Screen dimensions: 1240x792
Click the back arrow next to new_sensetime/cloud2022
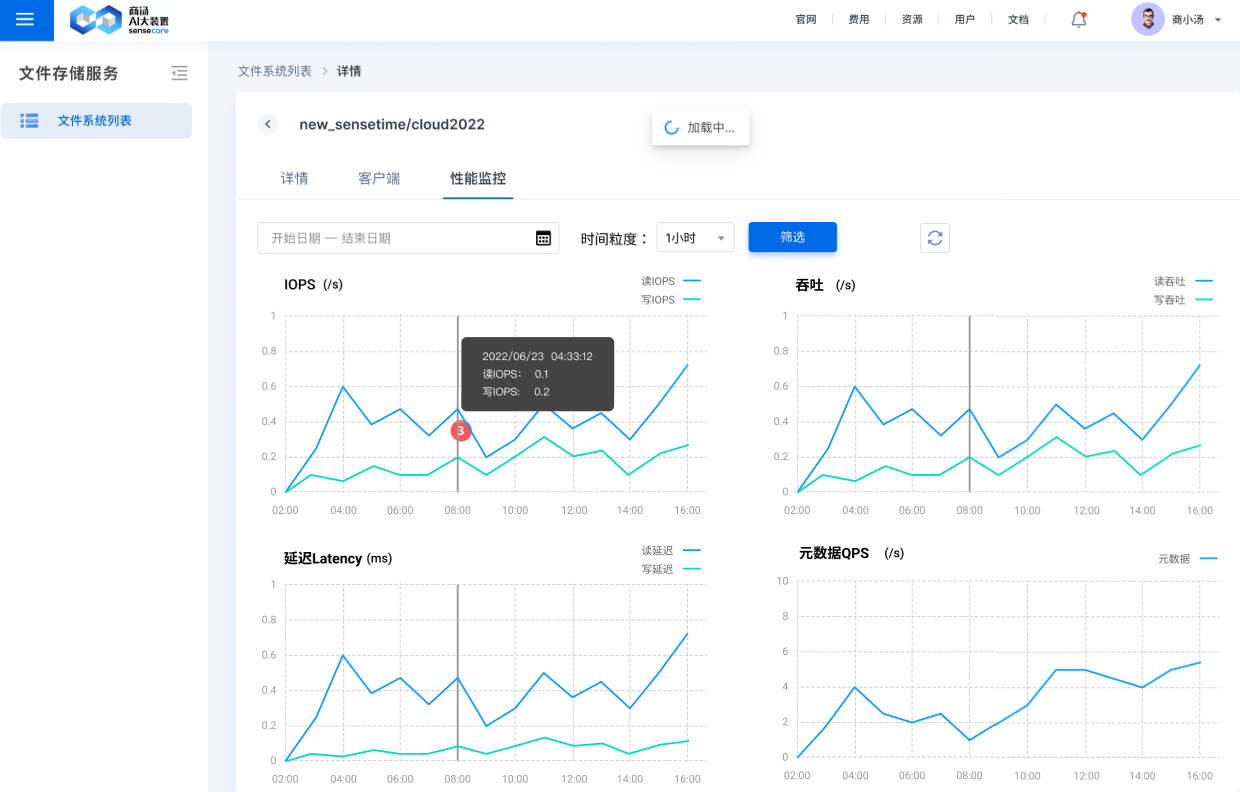tap(267, 124)
